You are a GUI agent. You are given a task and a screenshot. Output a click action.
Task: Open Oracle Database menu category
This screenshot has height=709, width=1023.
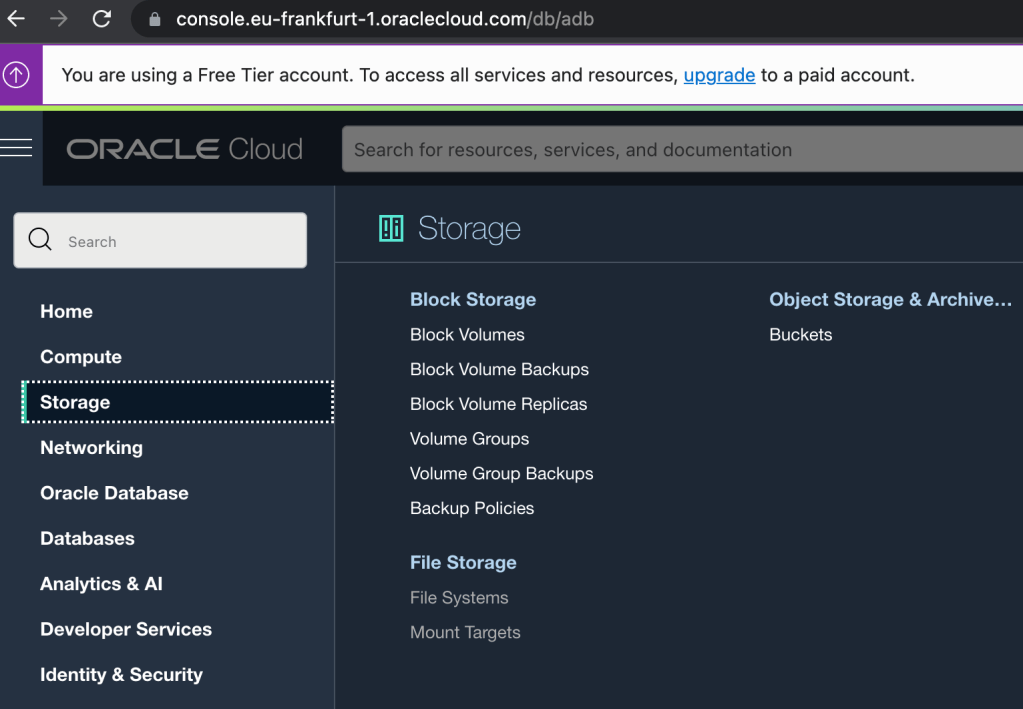[114, 493]
